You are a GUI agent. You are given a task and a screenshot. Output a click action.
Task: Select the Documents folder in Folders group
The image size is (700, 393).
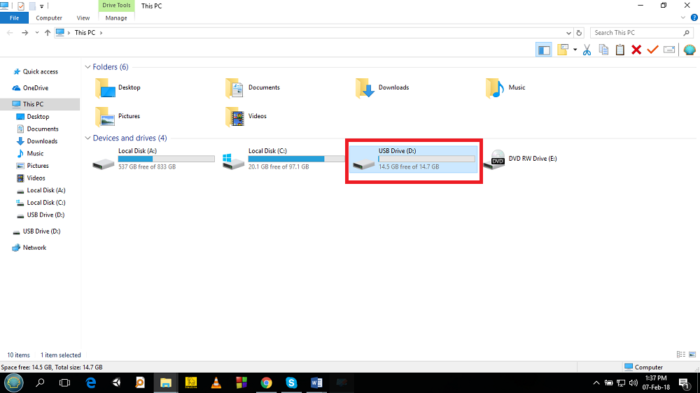pyautogui.click(x=253, y=88)
